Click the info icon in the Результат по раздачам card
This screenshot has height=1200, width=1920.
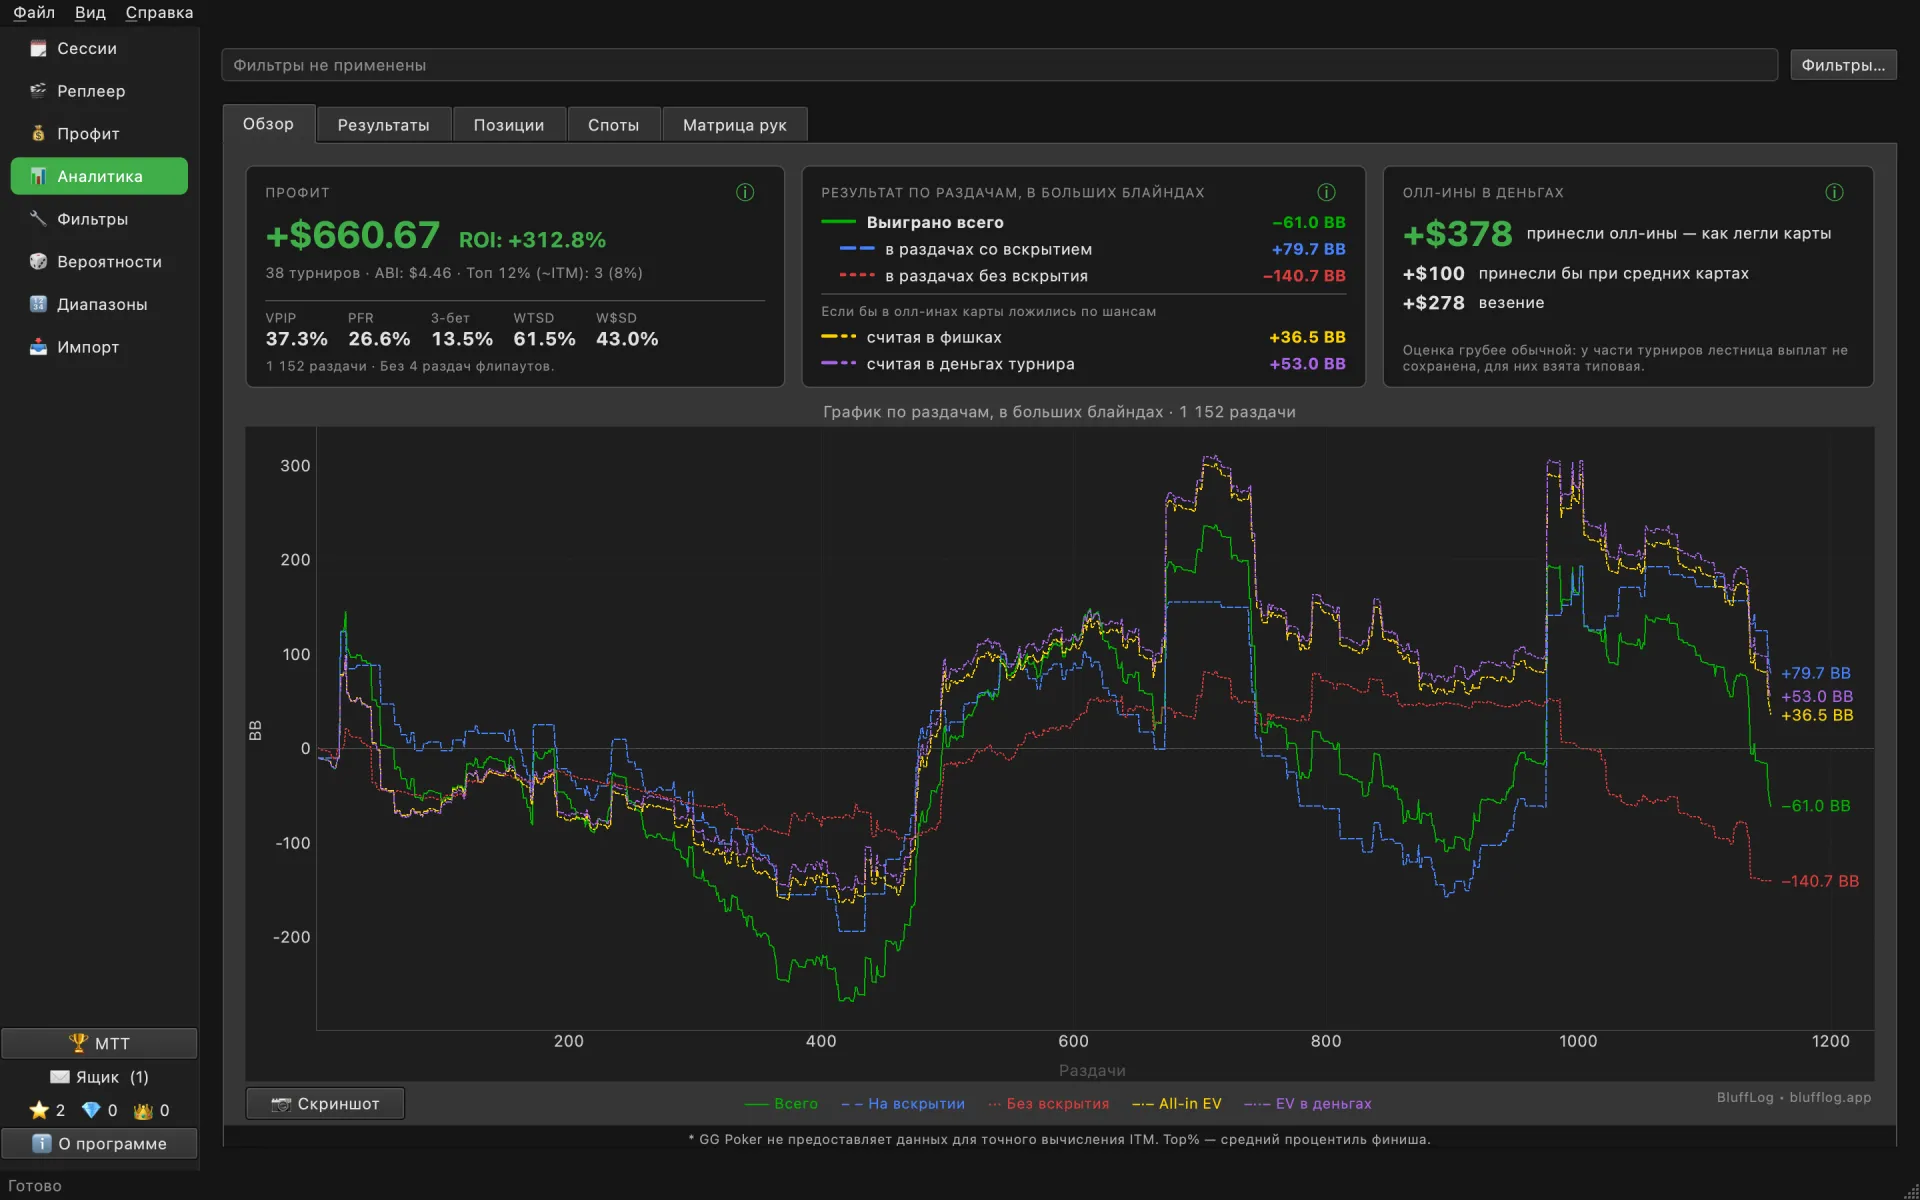(x=1326, y=192)
